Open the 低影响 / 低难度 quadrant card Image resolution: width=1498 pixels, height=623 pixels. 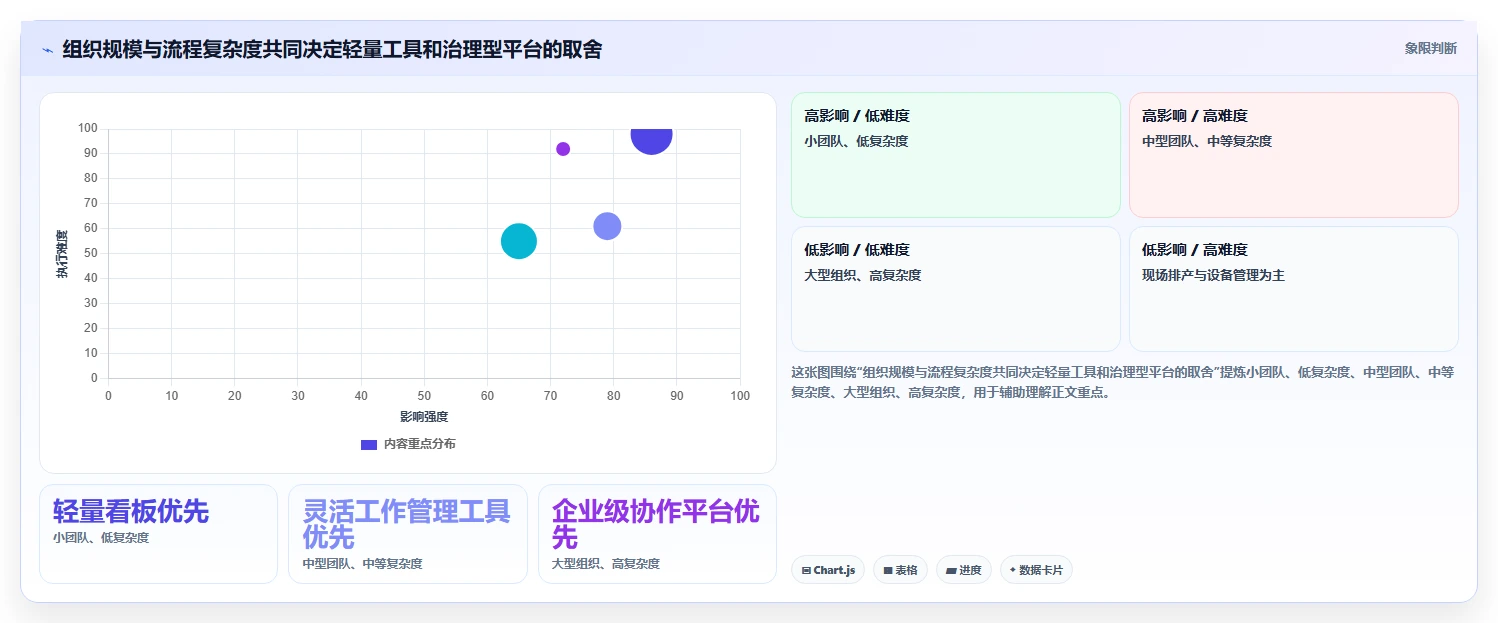click(x=955, y=289)
